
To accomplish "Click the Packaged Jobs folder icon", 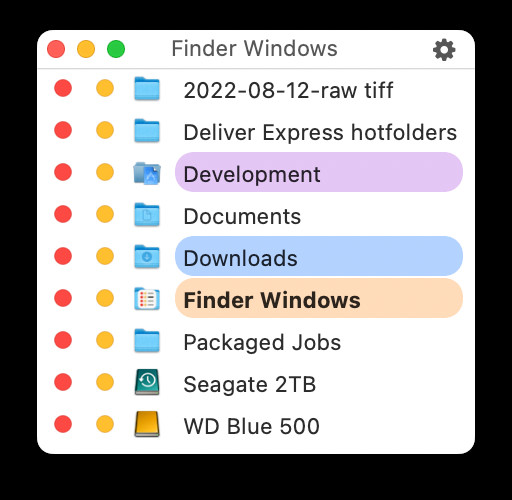I will pos(147,341).
